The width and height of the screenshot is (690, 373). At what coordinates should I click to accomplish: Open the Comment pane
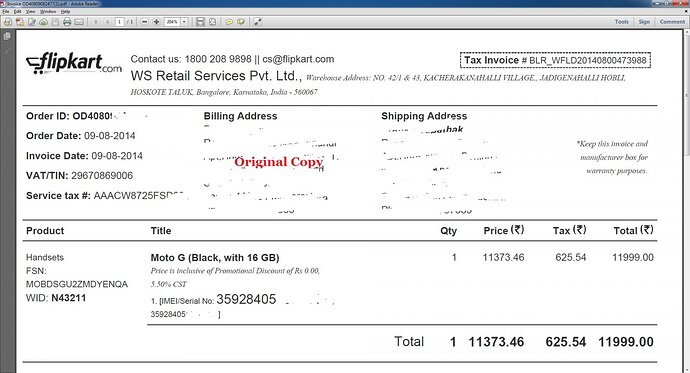pos(672,22)
